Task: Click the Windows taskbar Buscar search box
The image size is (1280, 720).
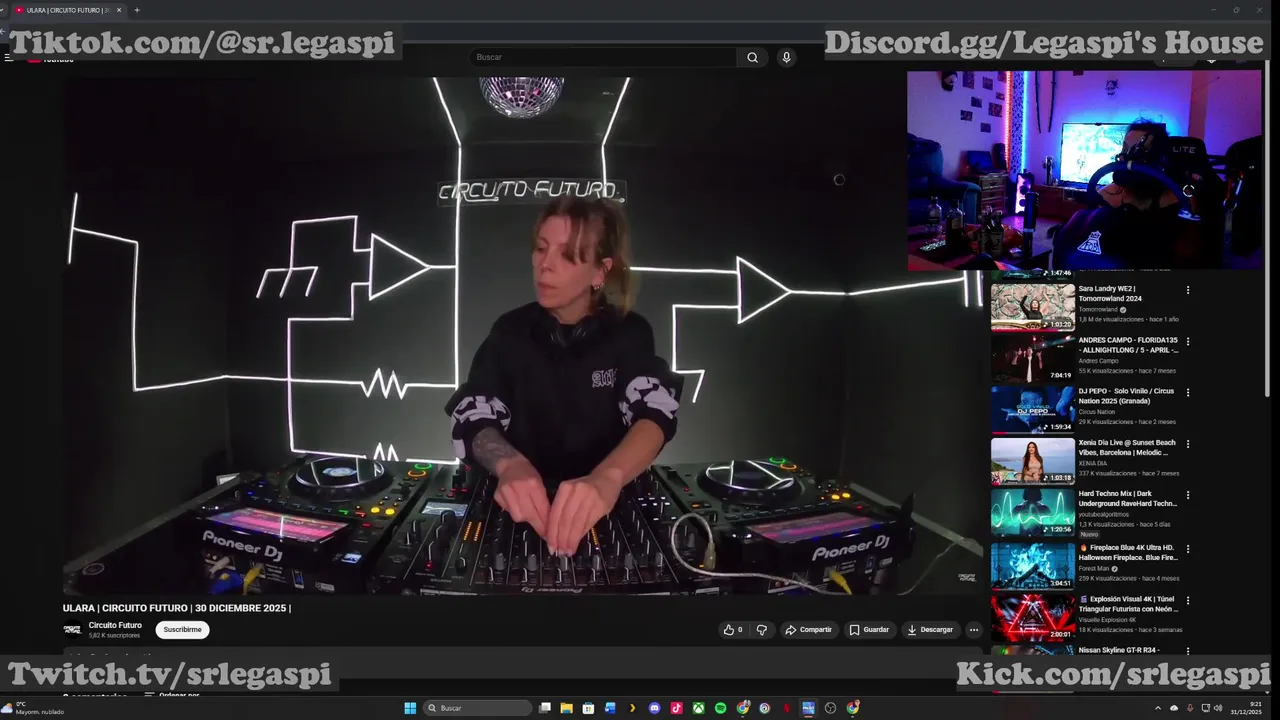Action: [x=478, y=708]
